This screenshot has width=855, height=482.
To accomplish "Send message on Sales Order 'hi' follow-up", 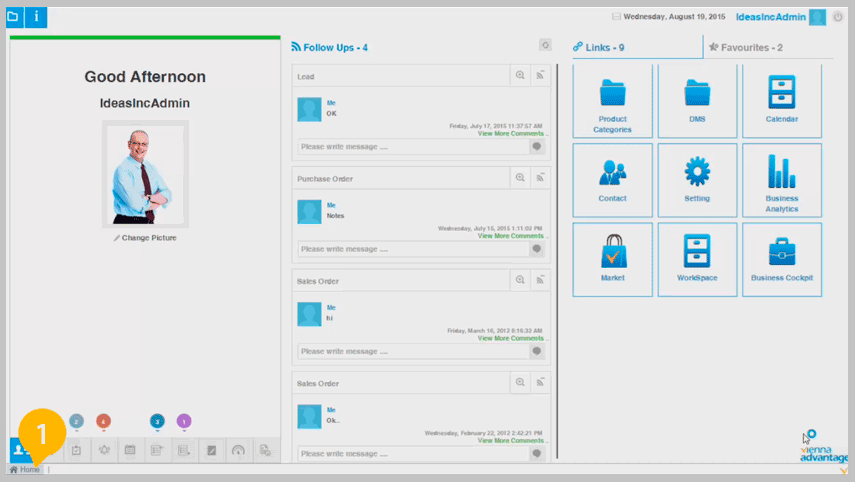I will click(537, 352).
